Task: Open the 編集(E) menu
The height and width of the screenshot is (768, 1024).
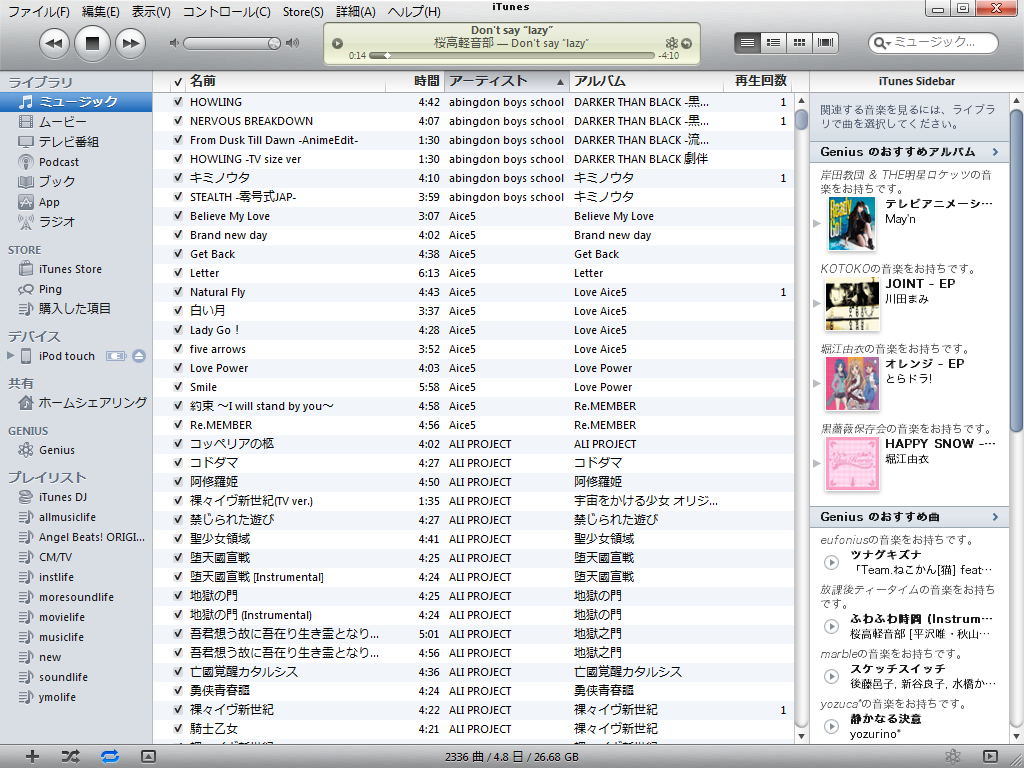Action: [101, 12]
